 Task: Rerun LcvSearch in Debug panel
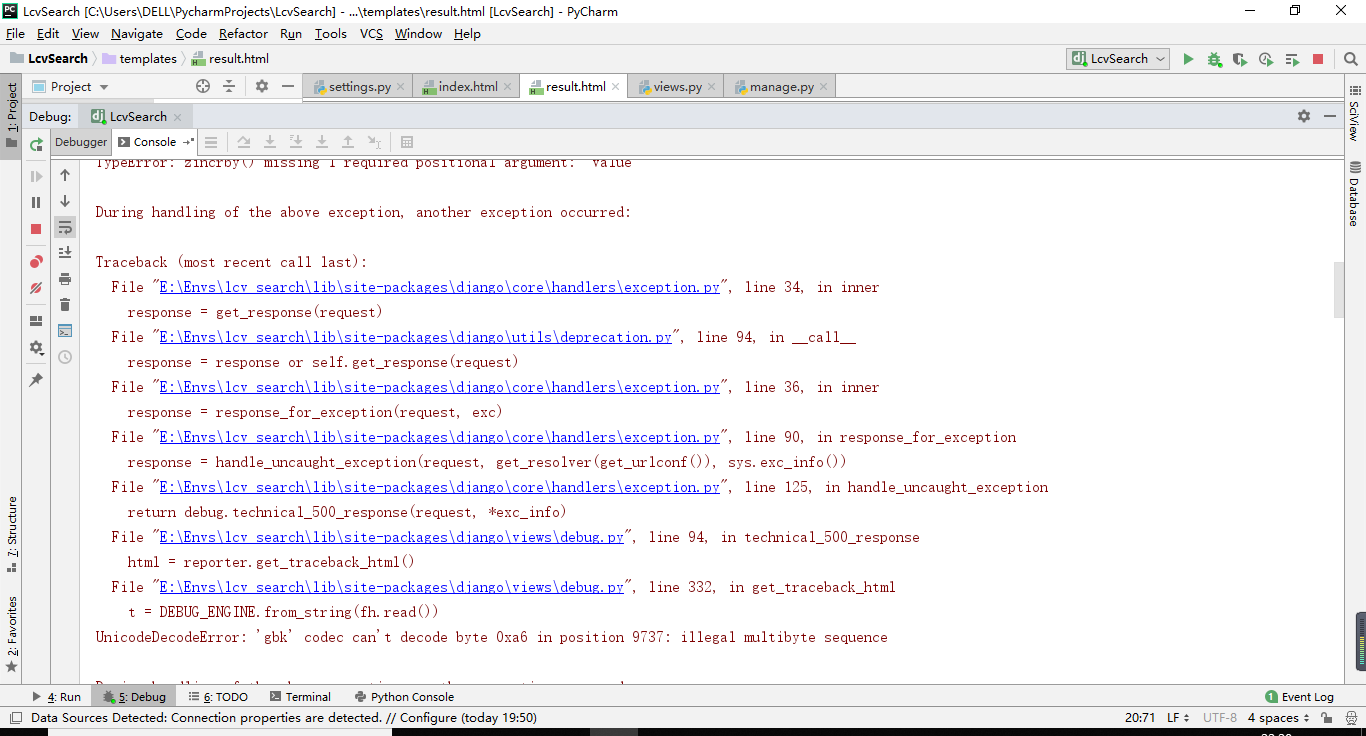(36, 145)
